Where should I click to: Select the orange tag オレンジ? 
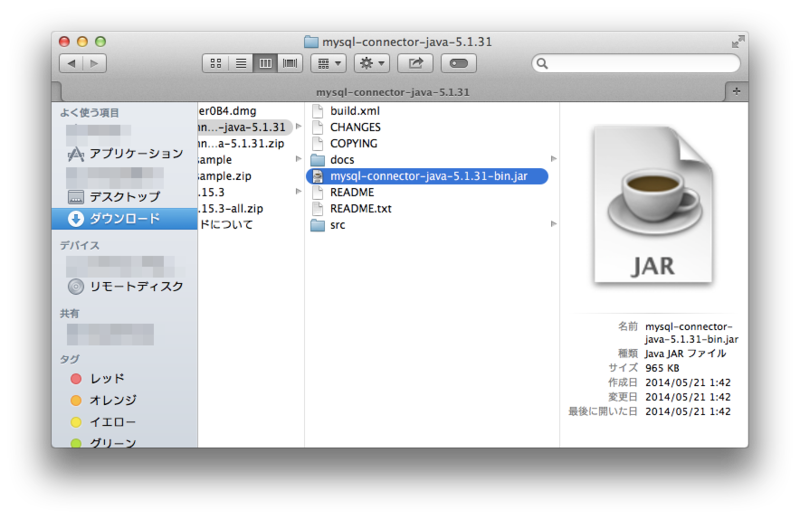pos(104,400)
